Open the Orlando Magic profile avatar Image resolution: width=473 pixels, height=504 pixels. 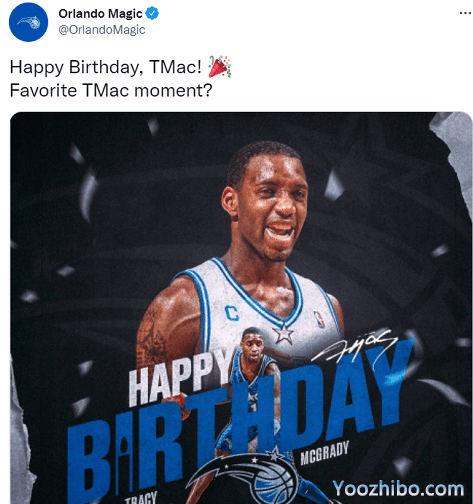coord(28,22)
